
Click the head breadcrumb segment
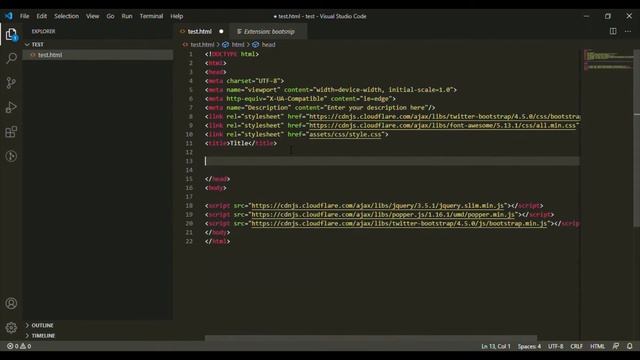[x=269, y=44]
